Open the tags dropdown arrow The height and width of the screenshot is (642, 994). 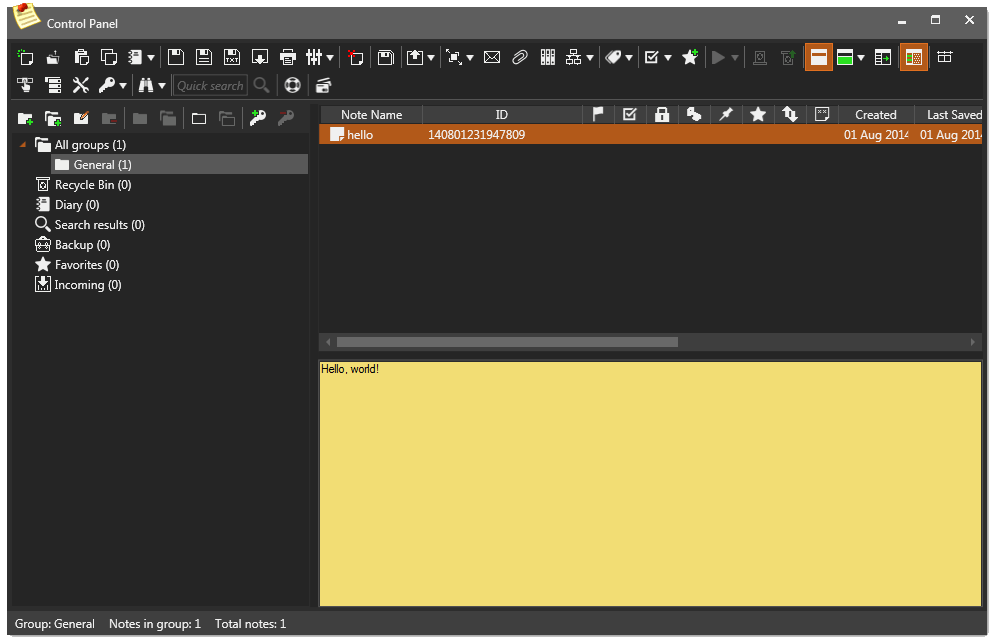click(631, 57)
